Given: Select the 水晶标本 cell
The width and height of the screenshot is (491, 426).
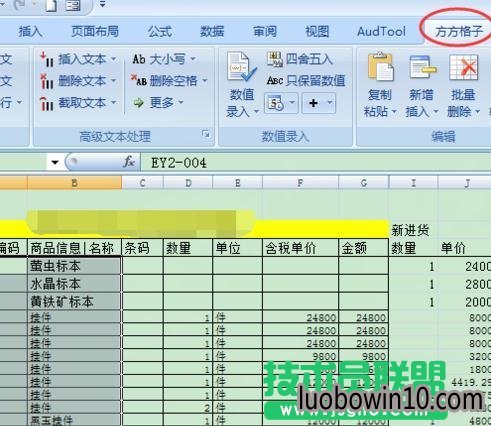Looking at the screenshot, I should coord(75,284).
